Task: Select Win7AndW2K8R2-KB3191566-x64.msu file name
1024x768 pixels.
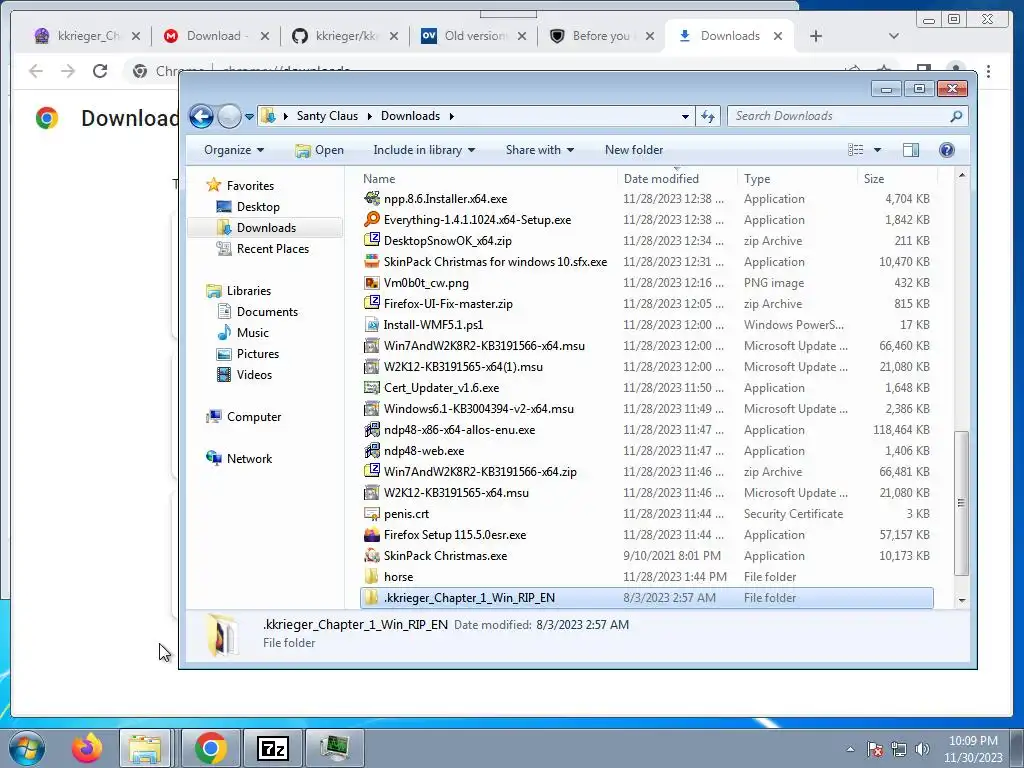Action: coord(484,346)
